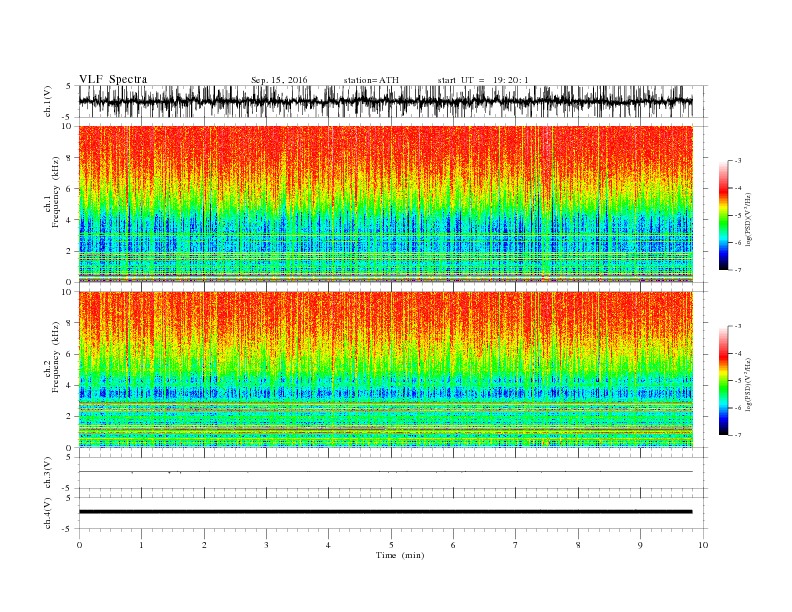
Task: Click the '6' kHz tick on the ch.2 spectrogram axis
Action: click(70, 354)
